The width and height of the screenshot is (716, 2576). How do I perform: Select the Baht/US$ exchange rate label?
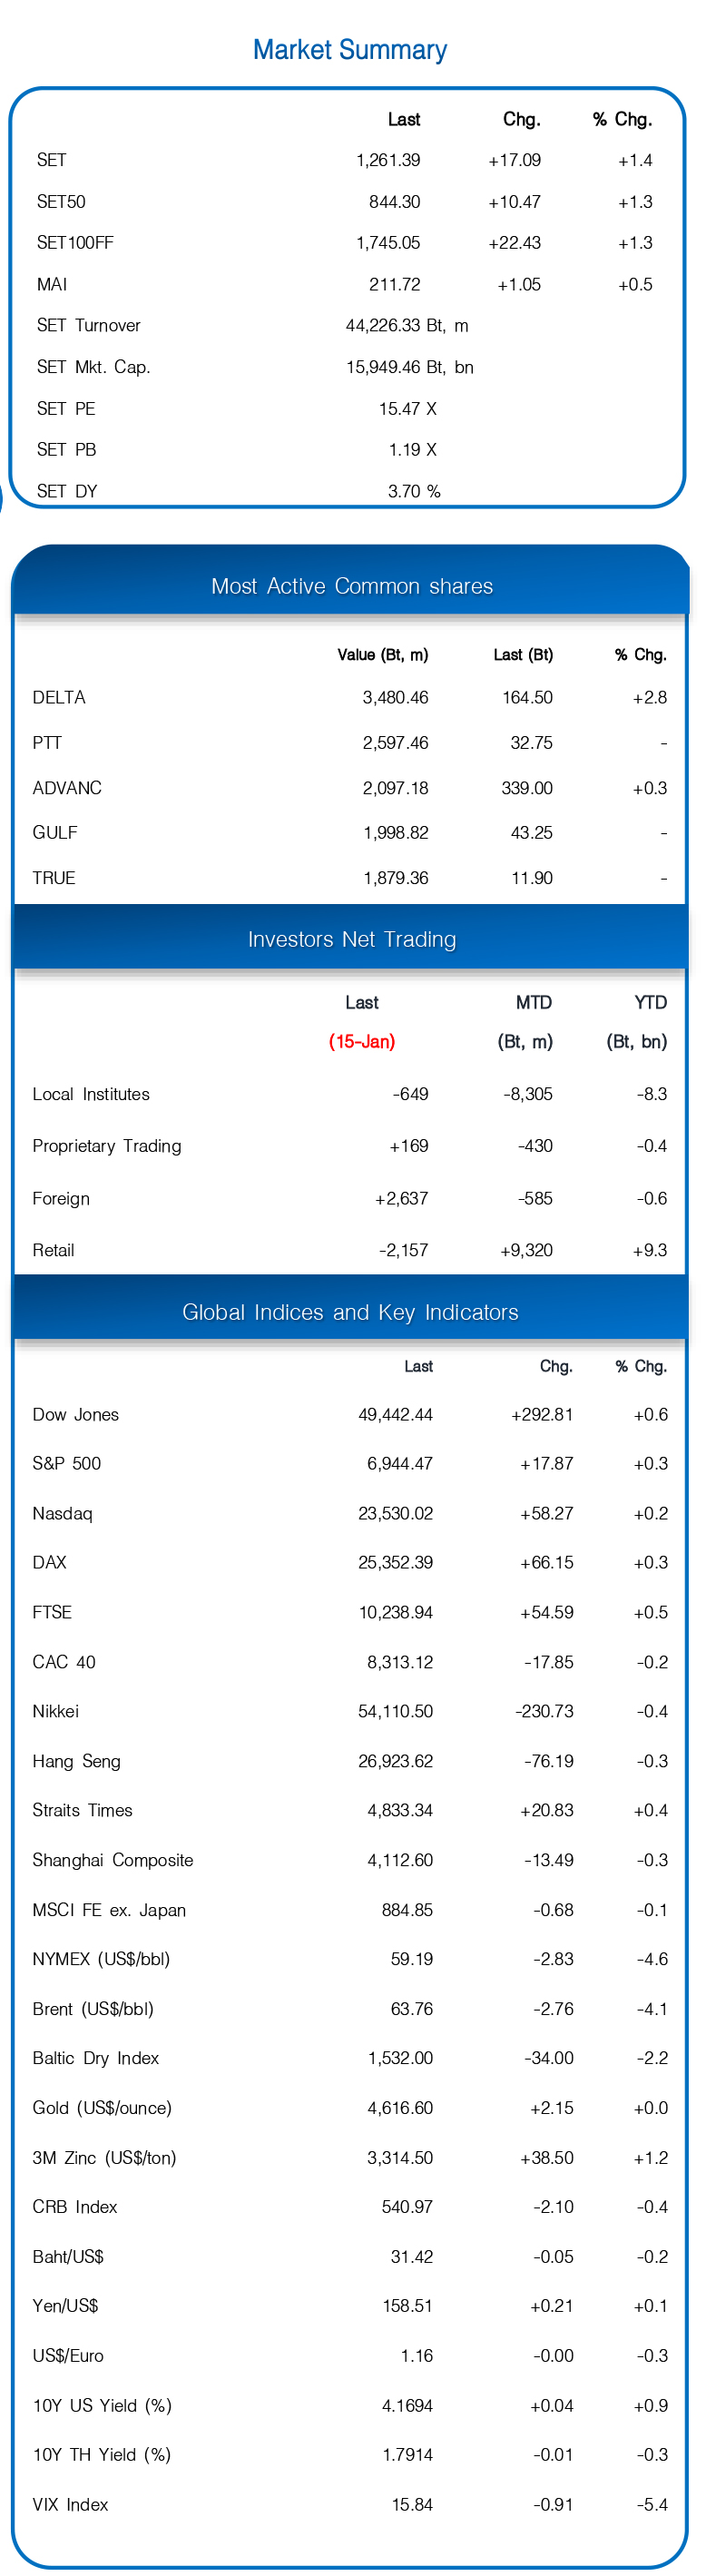coord(68,2256)
